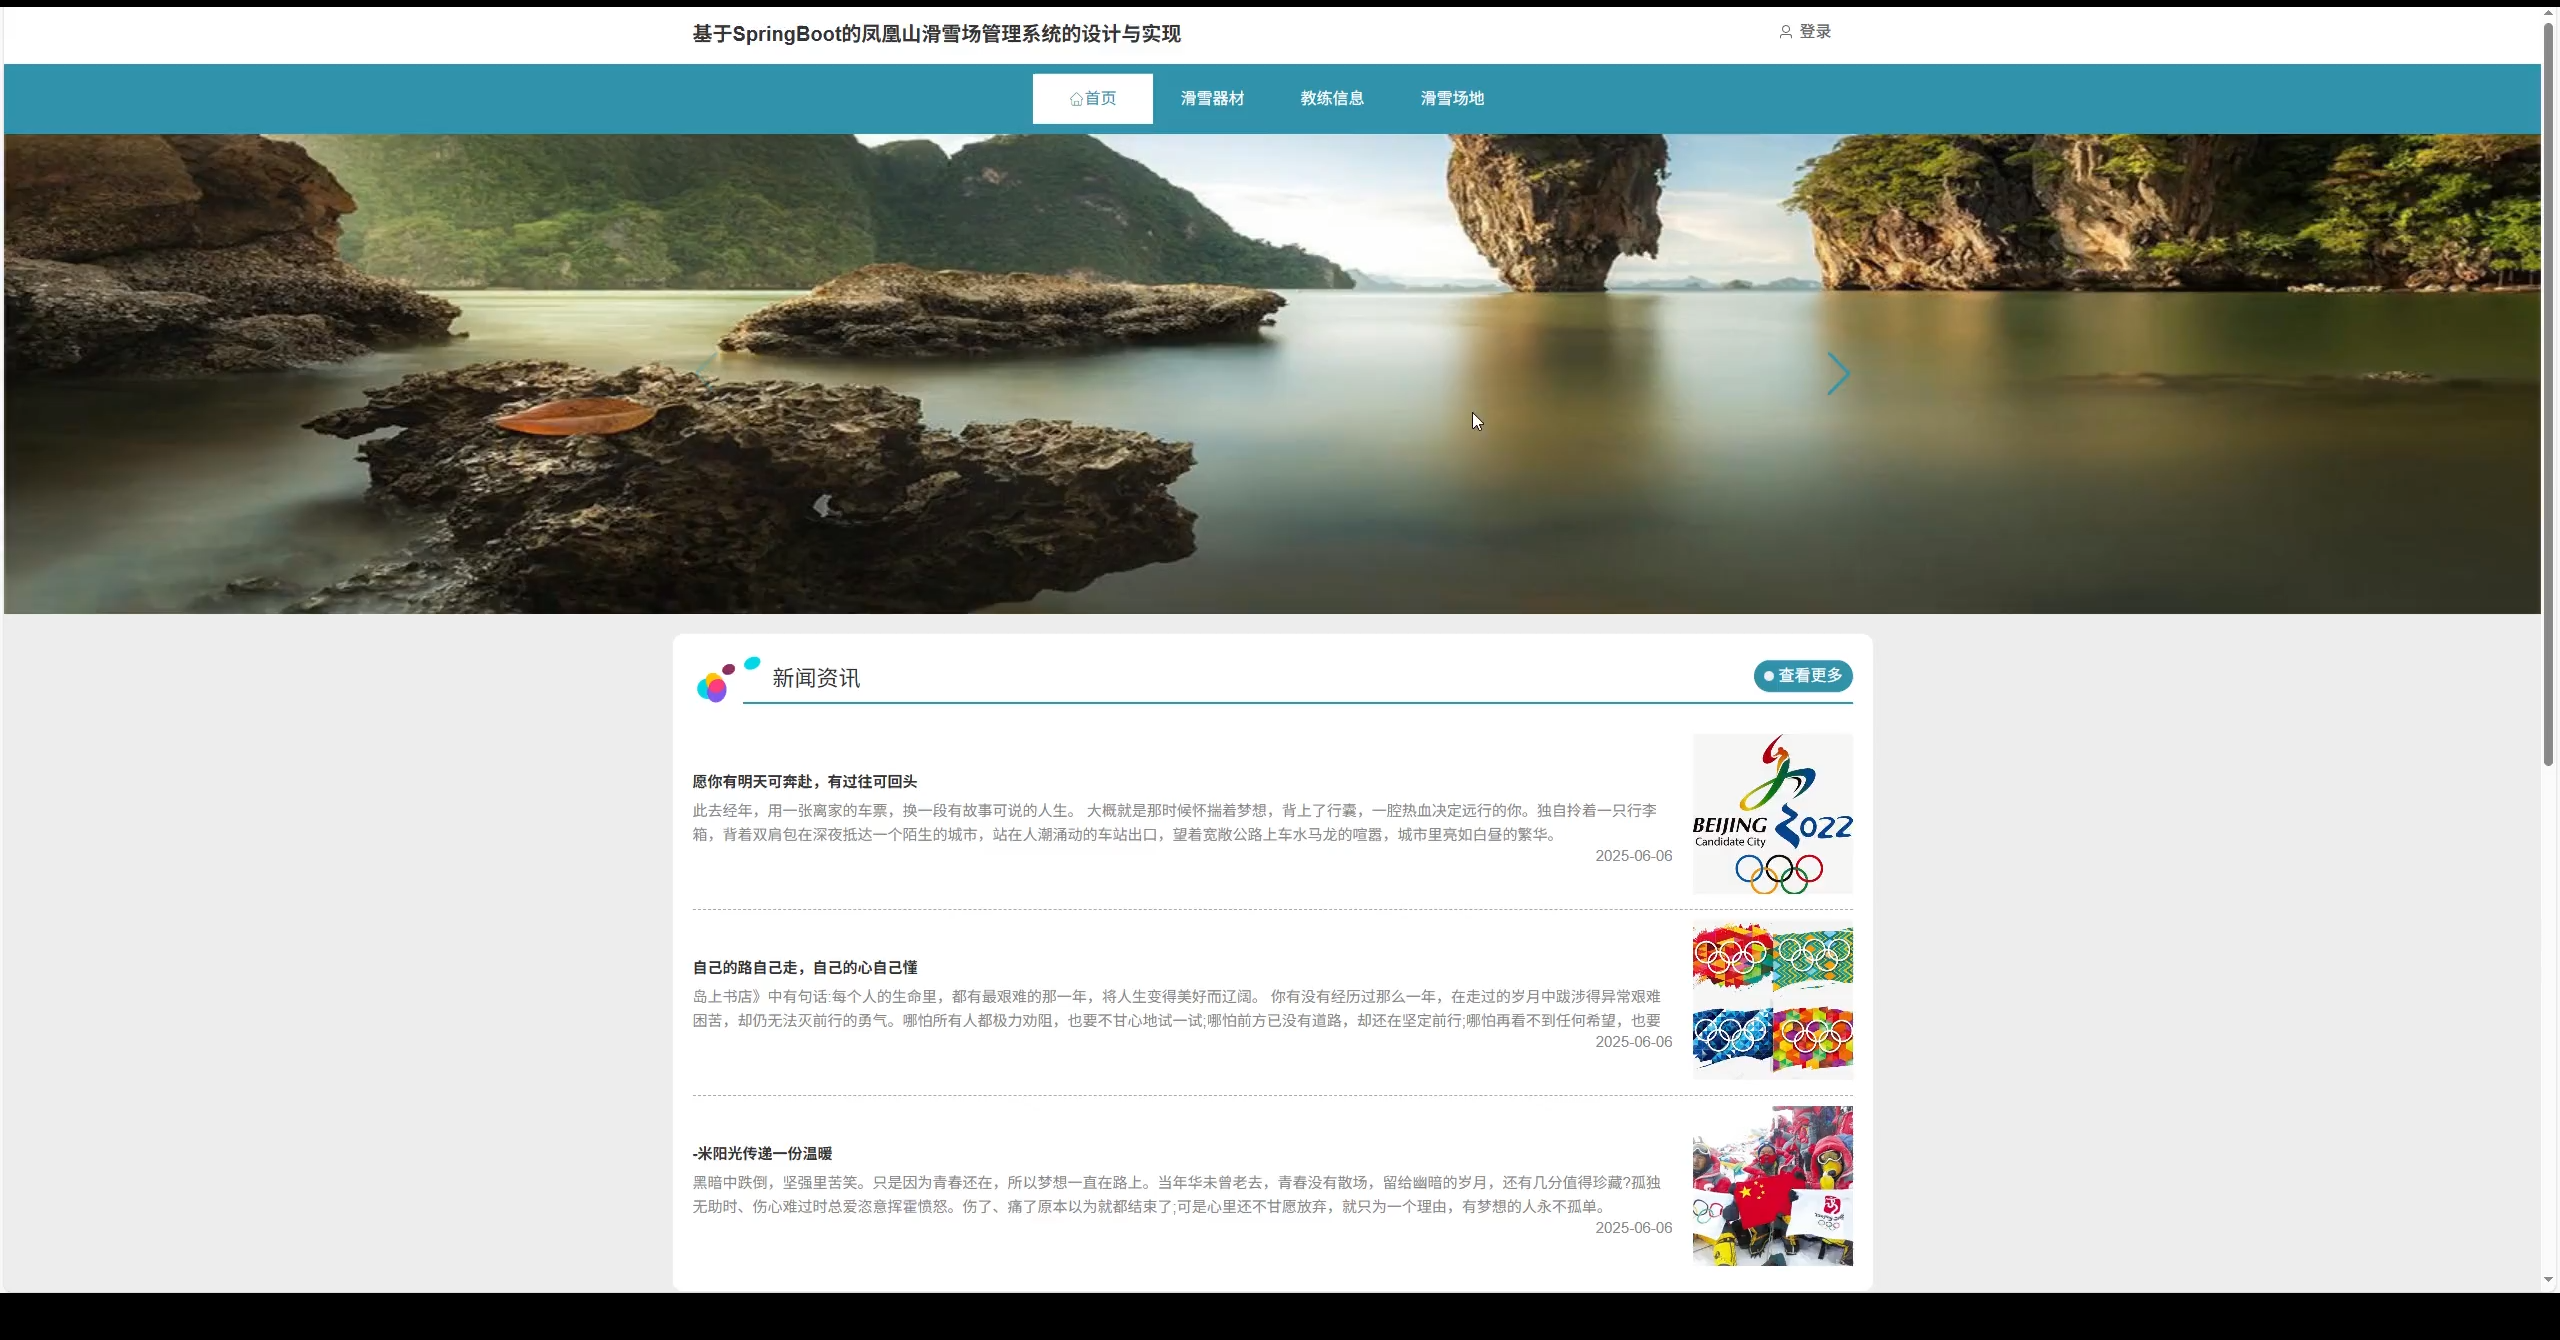Image resolution: width=2560 pixels, height=1340 pixels.
Task: Open the 登录 login link
Action: (x=1815, y=32)
